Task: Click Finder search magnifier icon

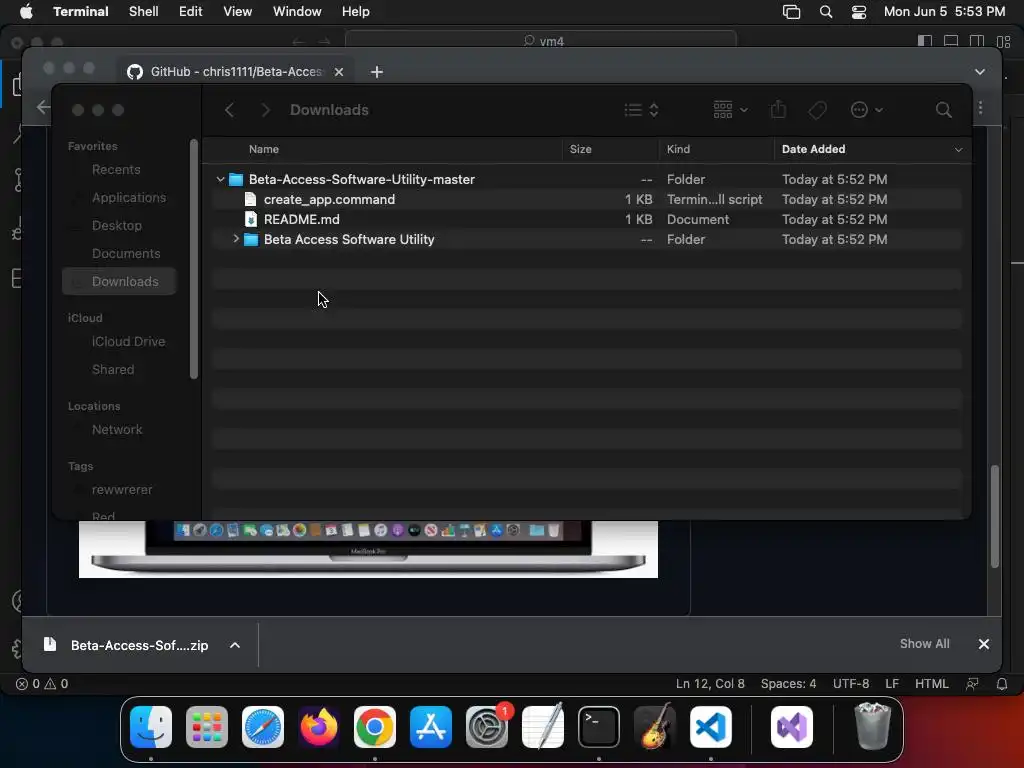Action: pos(943,110)
